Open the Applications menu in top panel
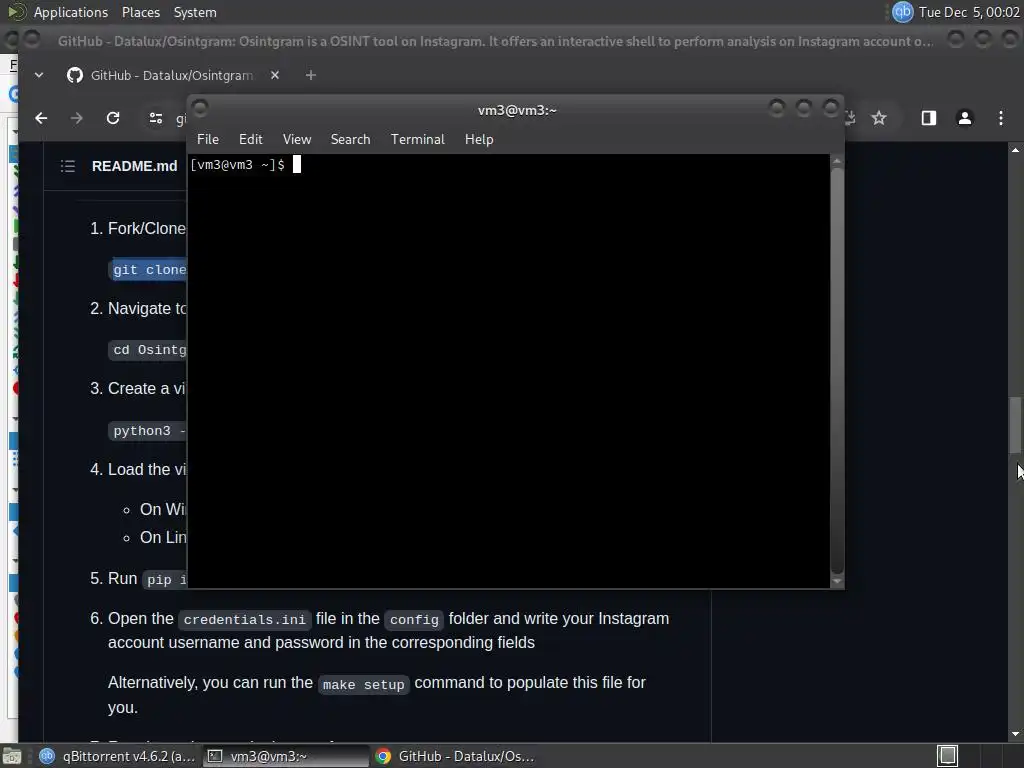This screenshot has width=1024, height=768. (71, 12)
